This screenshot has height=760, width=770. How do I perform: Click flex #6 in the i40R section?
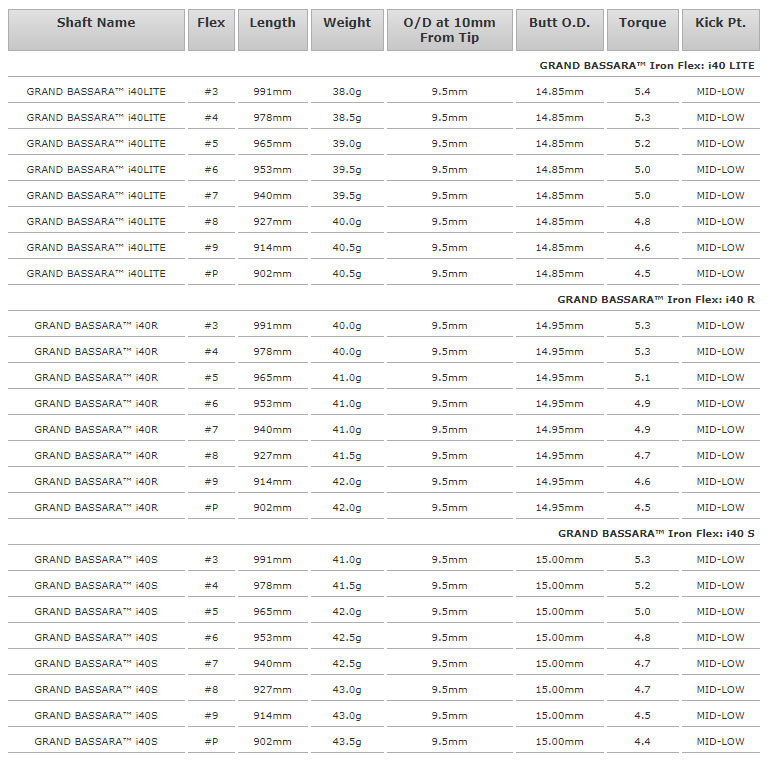[x=211, y=404]
